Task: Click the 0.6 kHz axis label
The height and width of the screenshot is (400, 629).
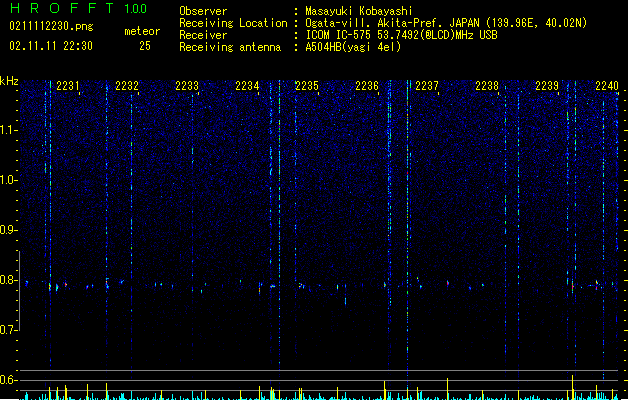Action: 9,380
